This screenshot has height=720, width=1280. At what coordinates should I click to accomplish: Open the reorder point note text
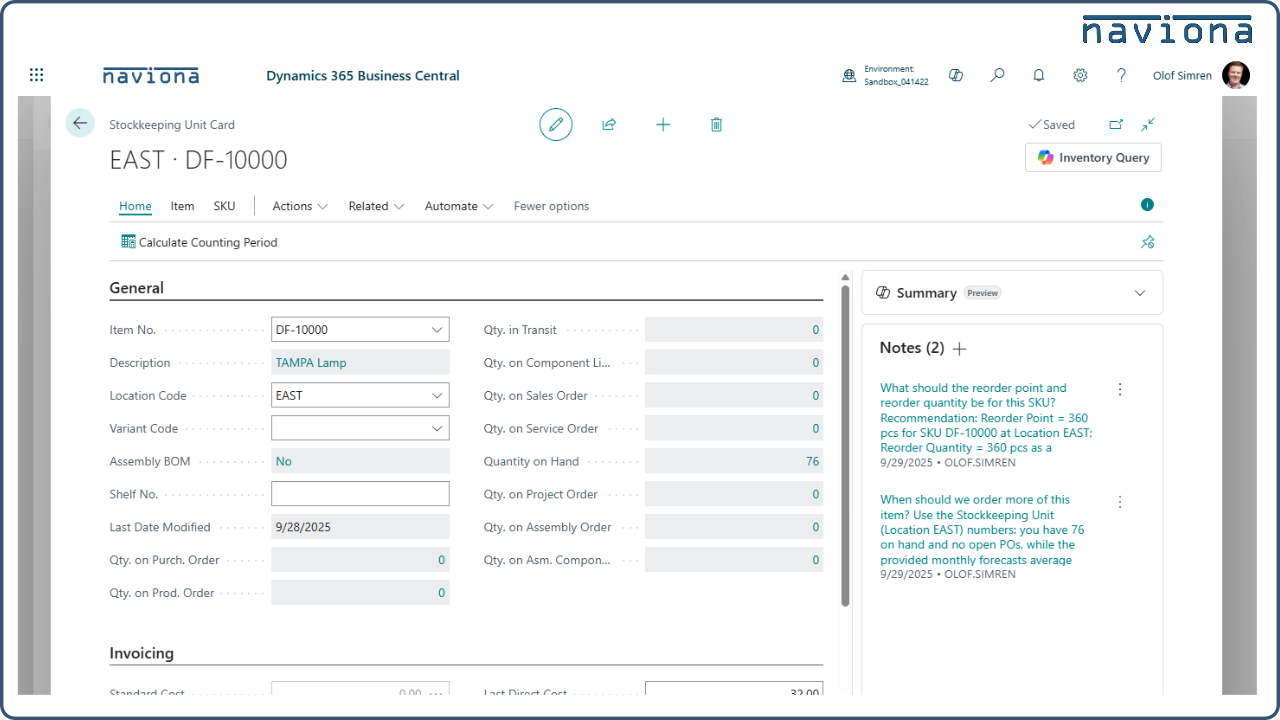[986, 418]
